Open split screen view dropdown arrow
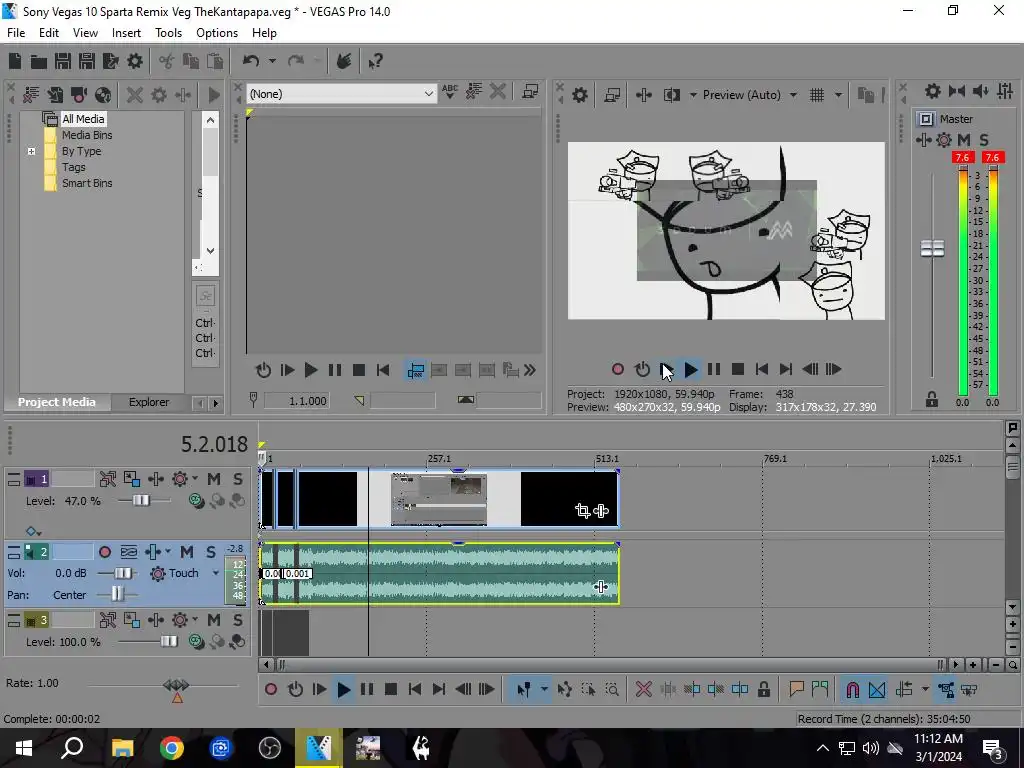 (693, 95)
